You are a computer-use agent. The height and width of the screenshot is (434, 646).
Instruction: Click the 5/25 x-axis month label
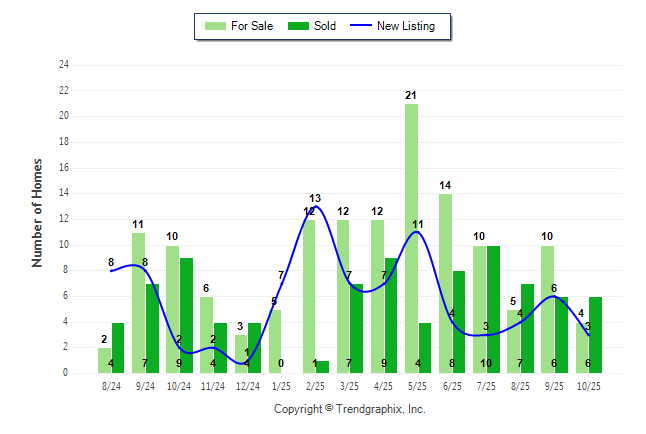click(418, 385)
